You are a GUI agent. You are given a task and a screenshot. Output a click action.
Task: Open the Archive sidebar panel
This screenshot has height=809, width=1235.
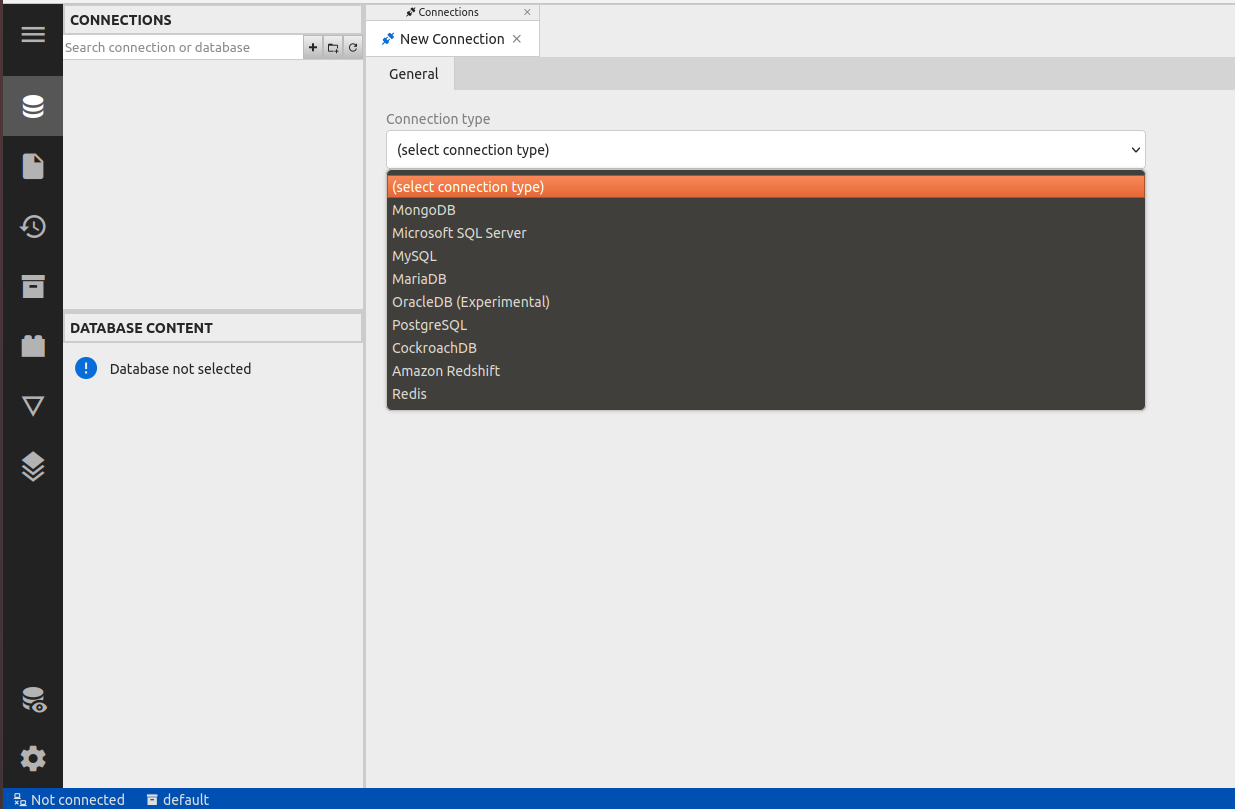(x=33, y=286)
